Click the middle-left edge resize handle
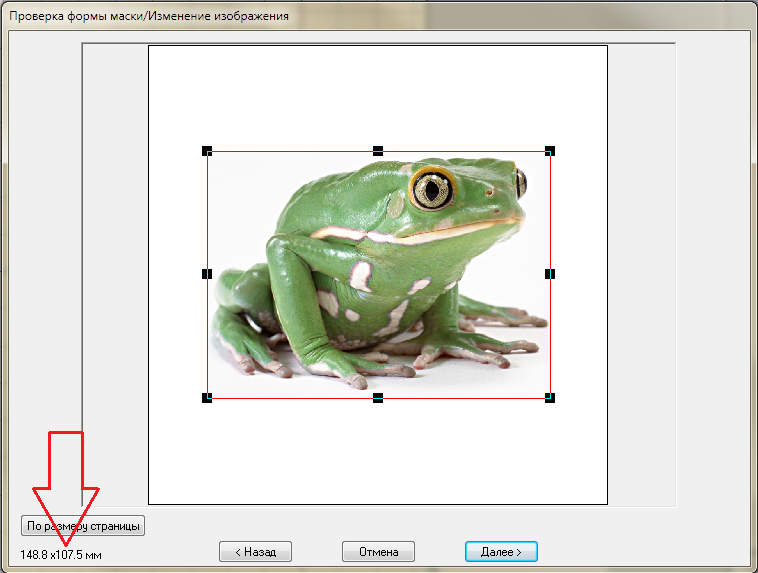Viewport: 758px width, 573px height. (x=207, y=273)
